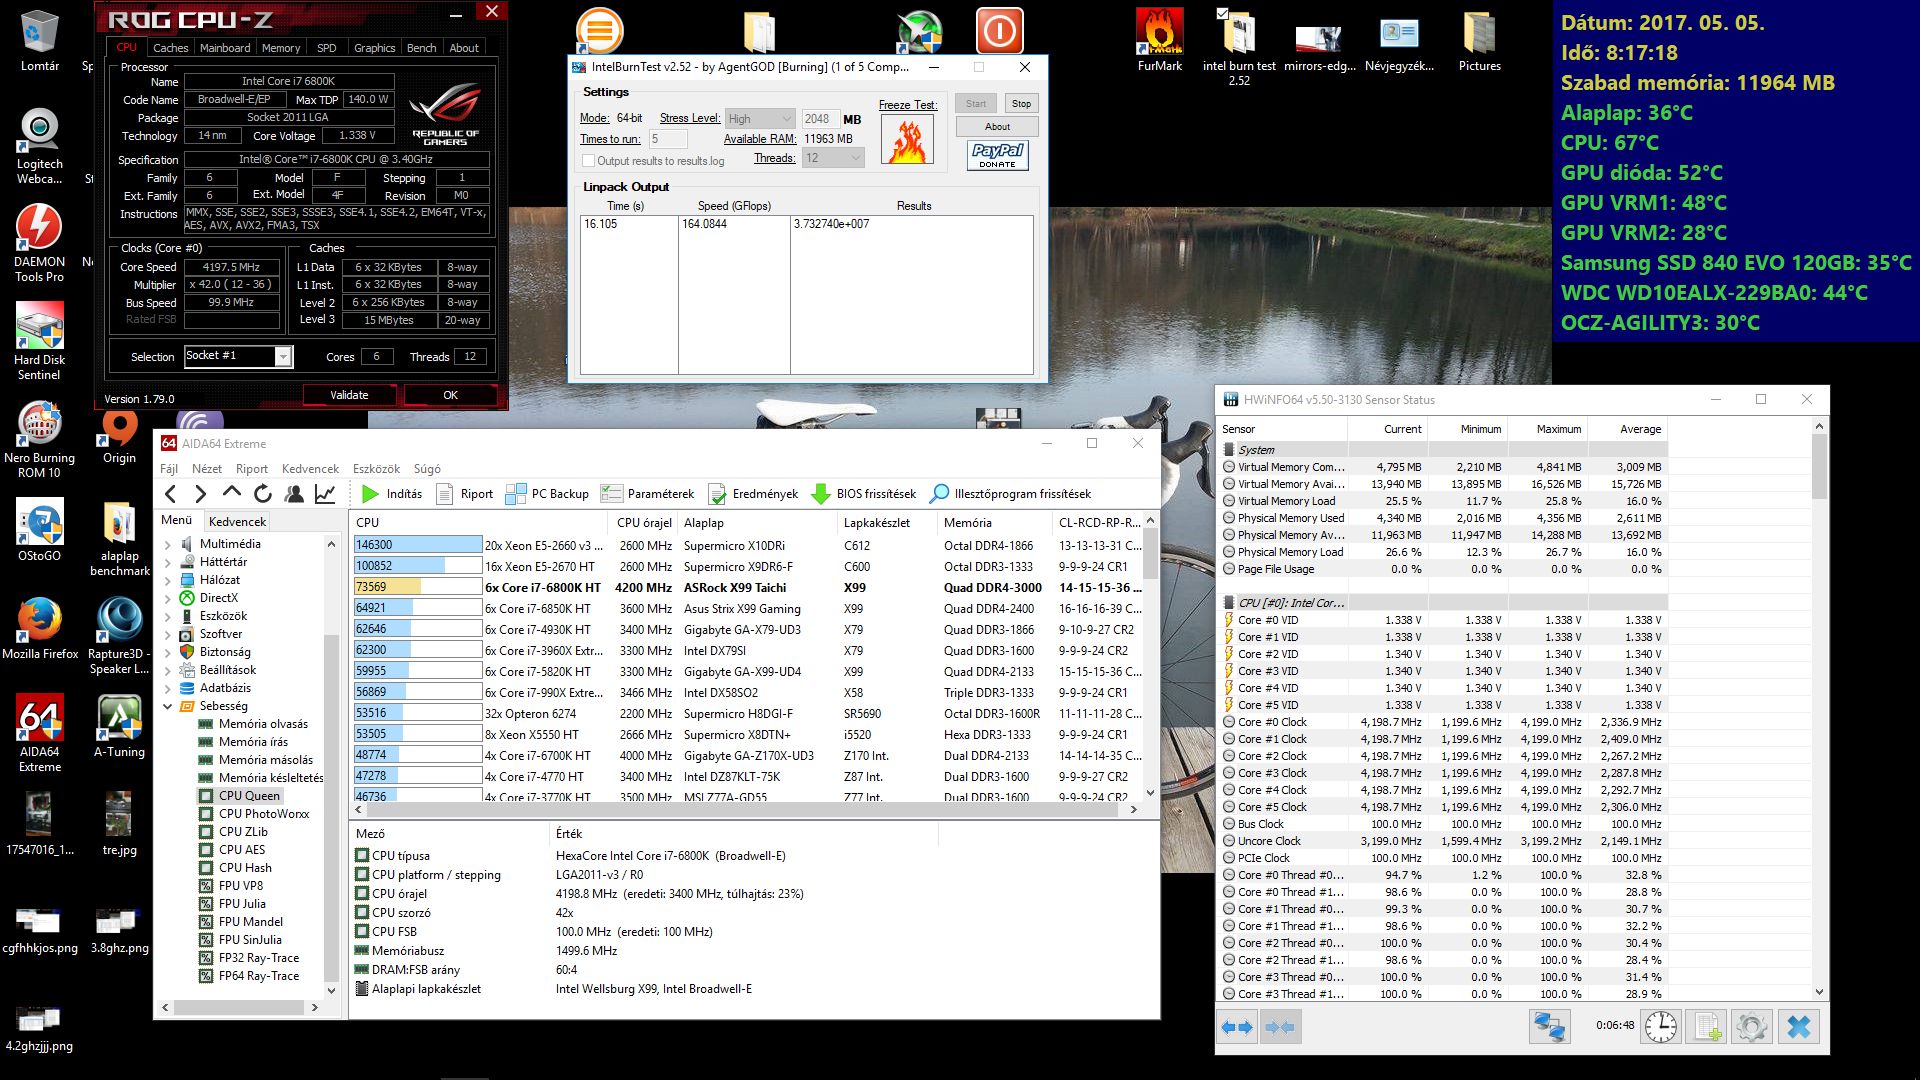Click PayPal Donate in IntelBurnTest
This screenshot has height=1080, width=1920.
coord(997,155)
